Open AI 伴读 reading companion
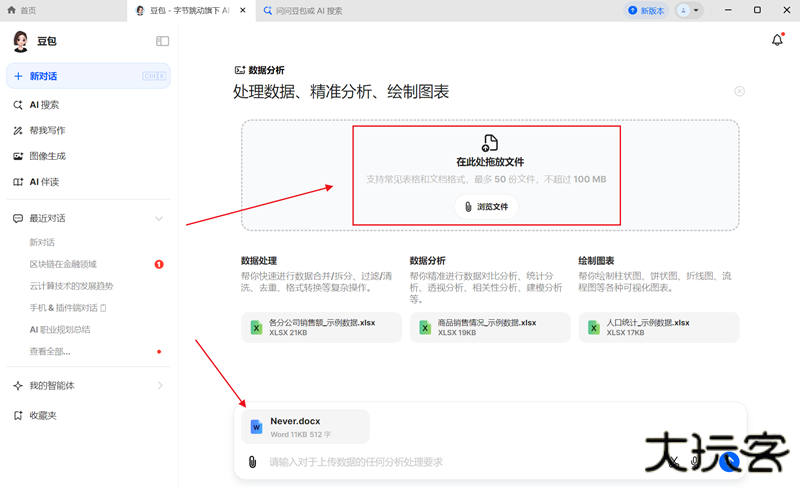Viewport: 800px width, 488px height. pos(44,182)
